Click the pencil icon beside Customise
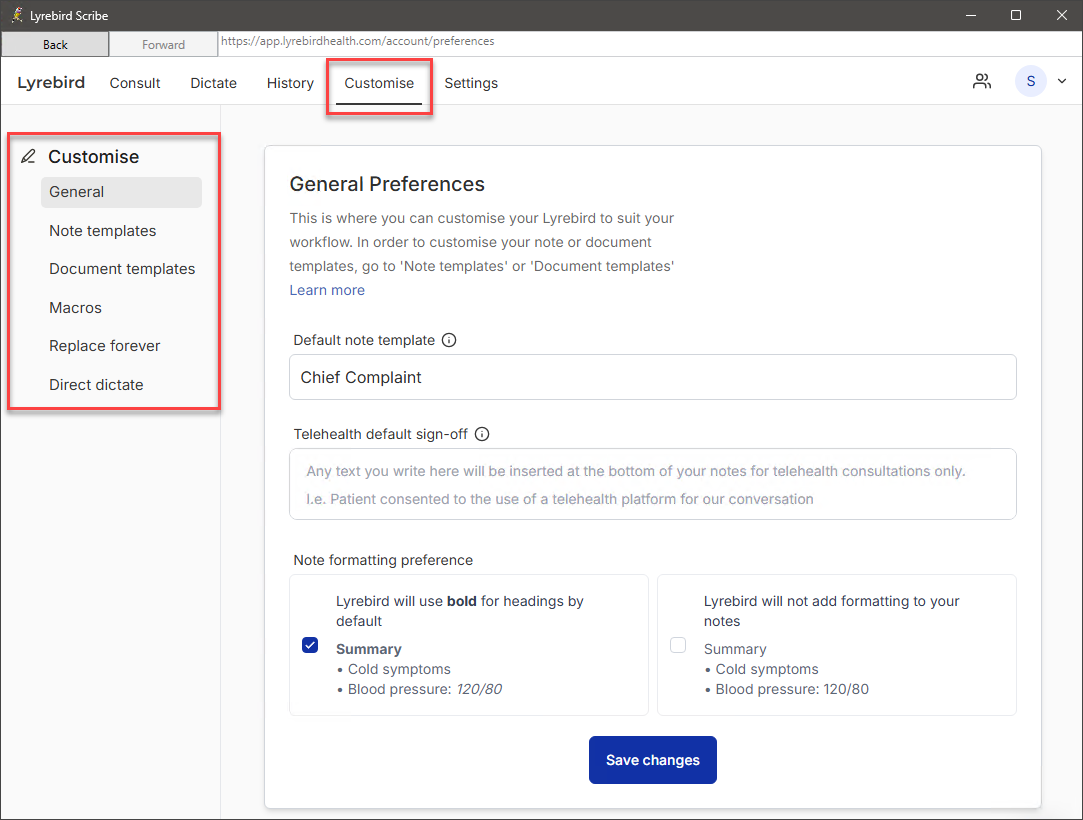This screenshot has width=1083, height=820. coord(28,157)
